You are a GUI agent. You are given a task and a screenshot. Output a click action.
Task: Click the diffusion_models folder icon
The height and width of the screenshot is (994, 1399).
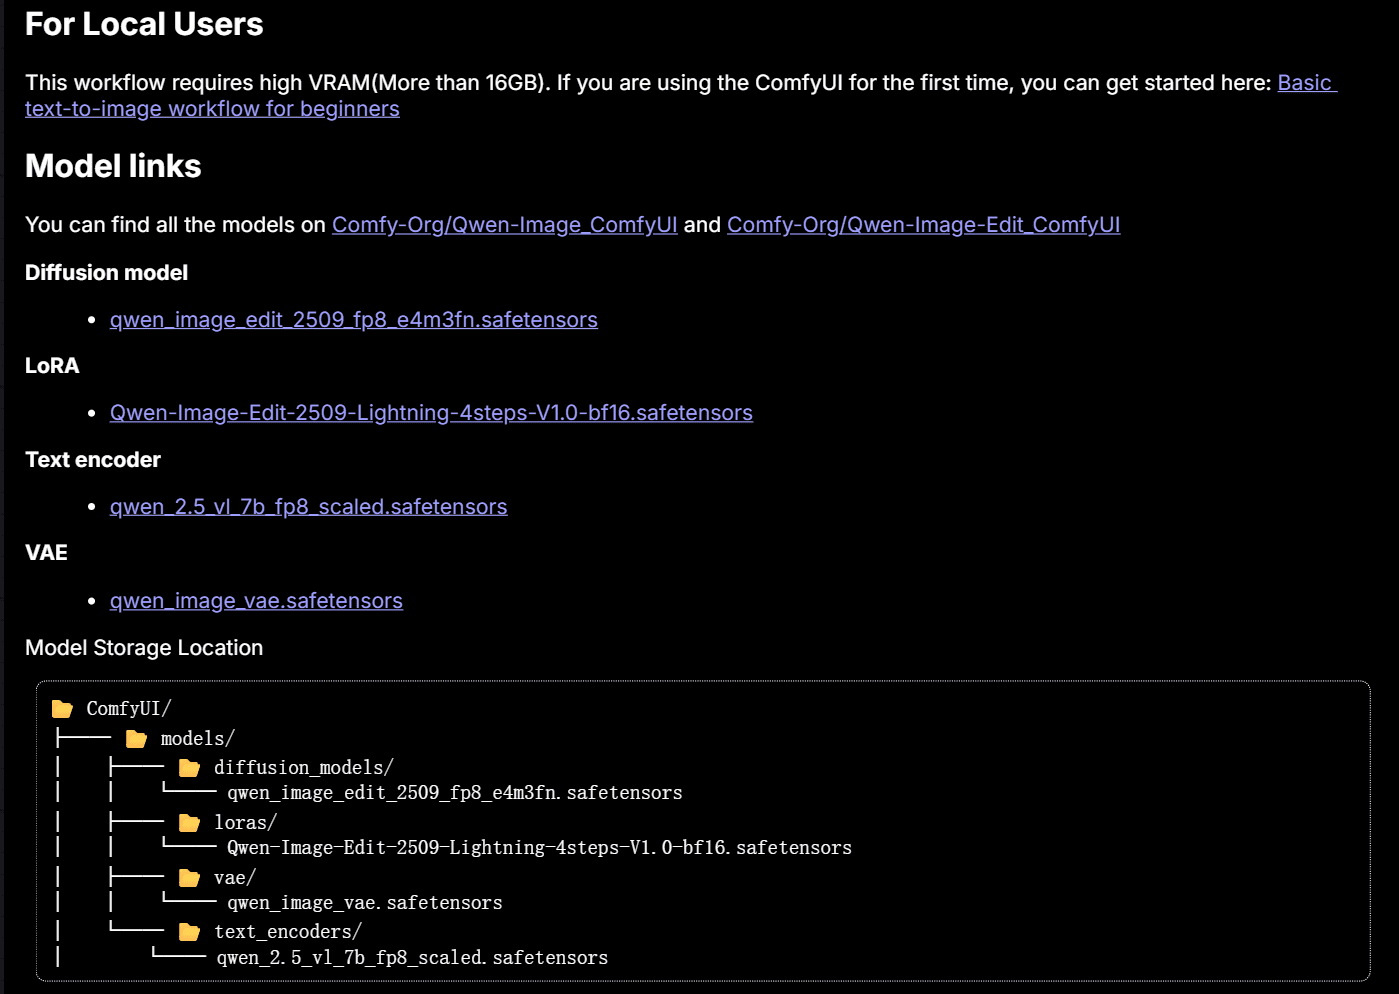(189, 768)
